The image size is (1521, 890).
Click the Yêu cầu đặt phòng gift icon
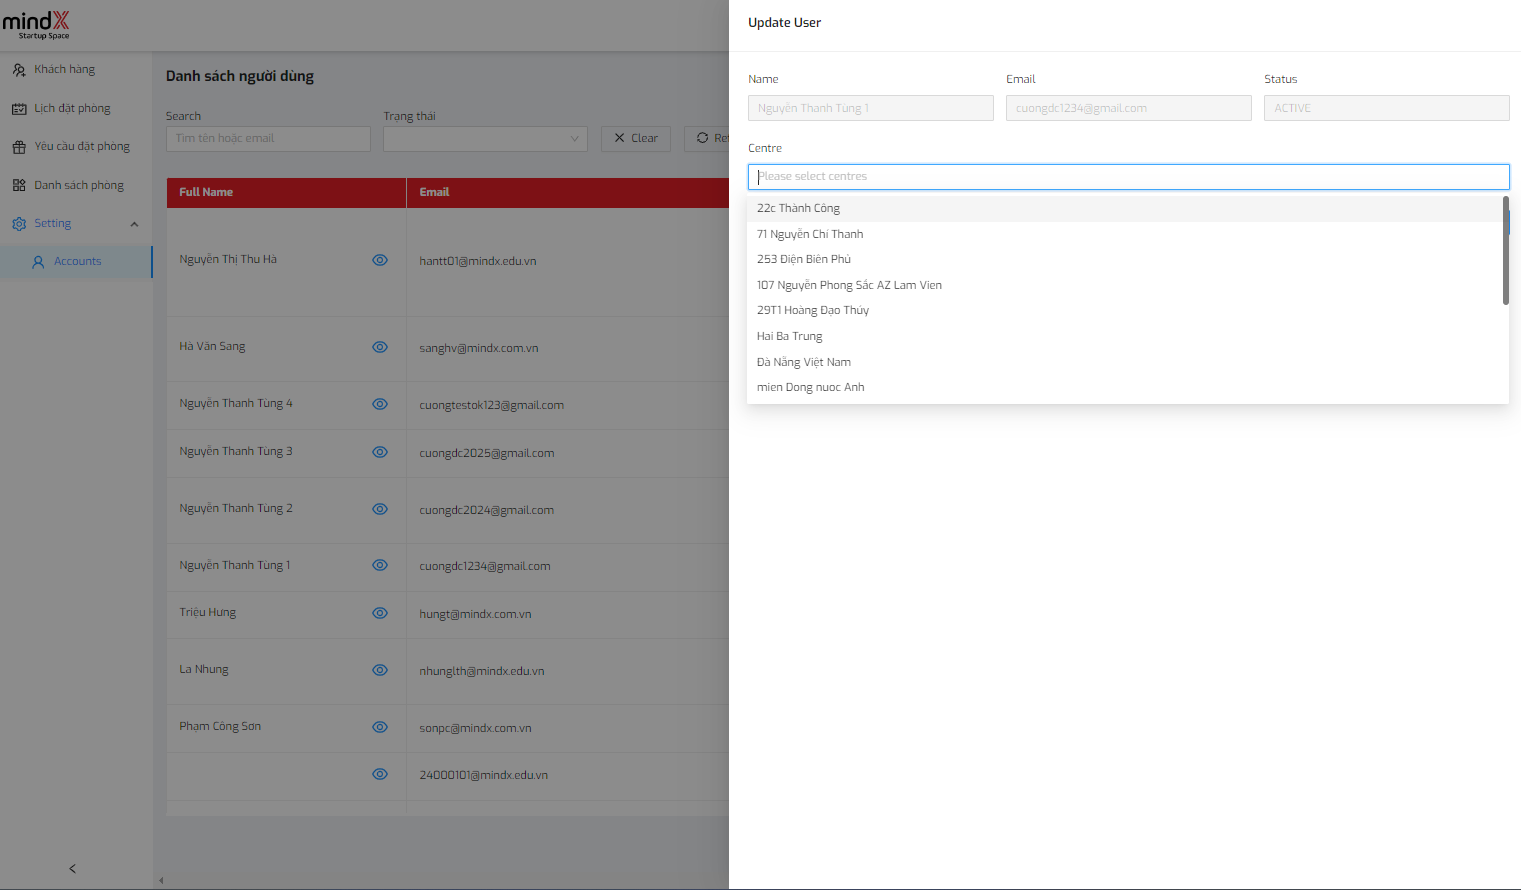coord(19,147)
